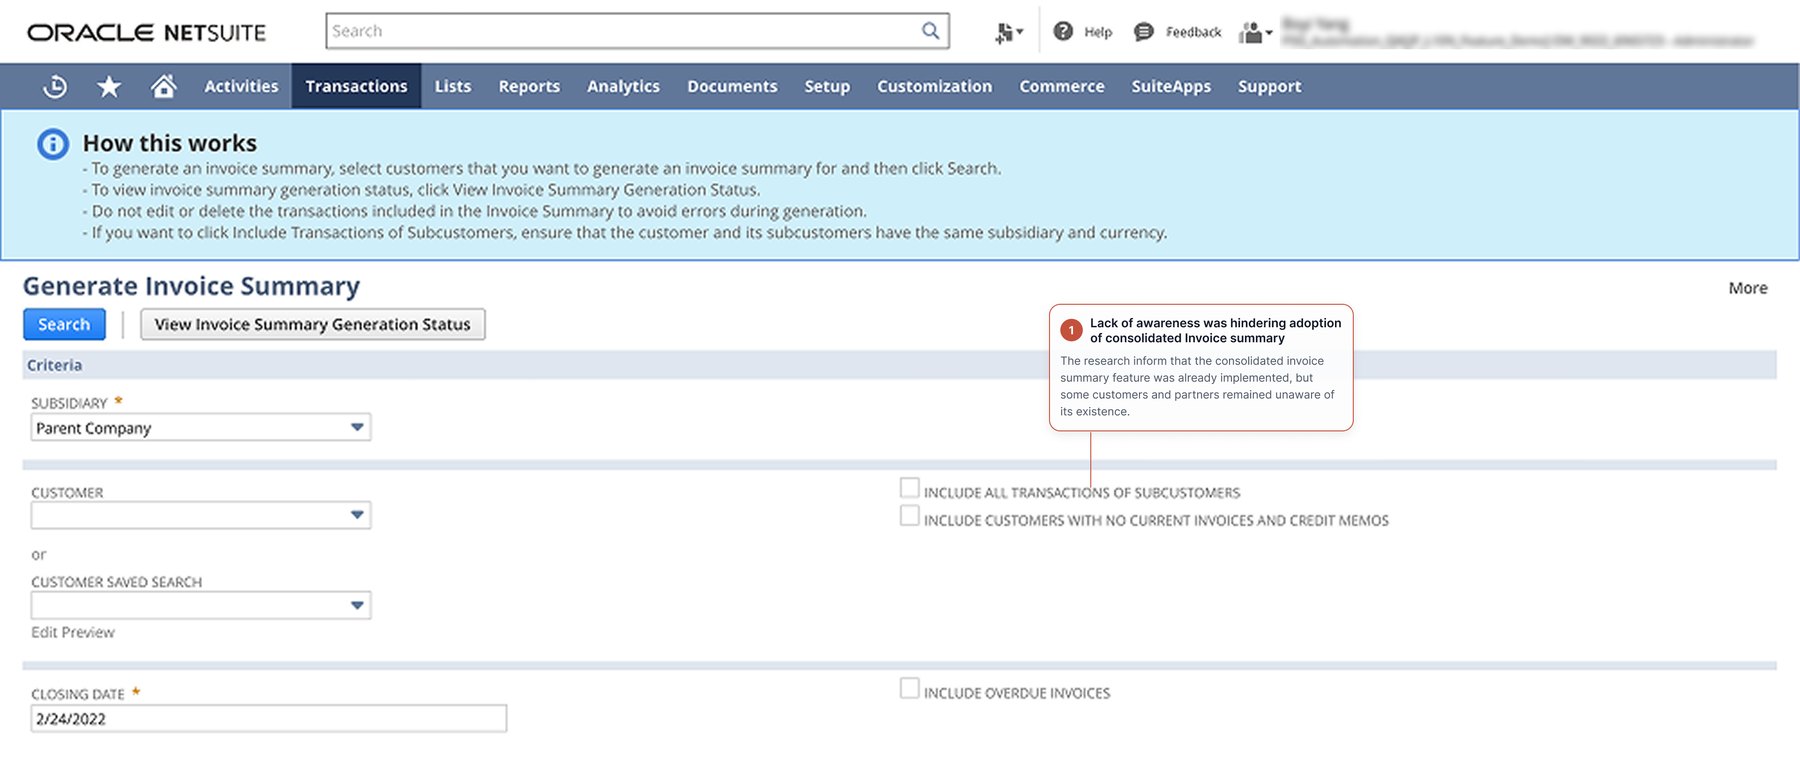Click the search magnifier icon

click(x=930, y=31)
